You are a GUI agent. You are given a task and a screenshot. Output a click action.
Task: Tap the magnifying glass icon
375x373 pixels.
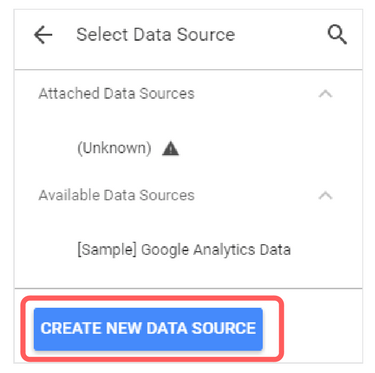pyautogui.click(x=337, y=35)
